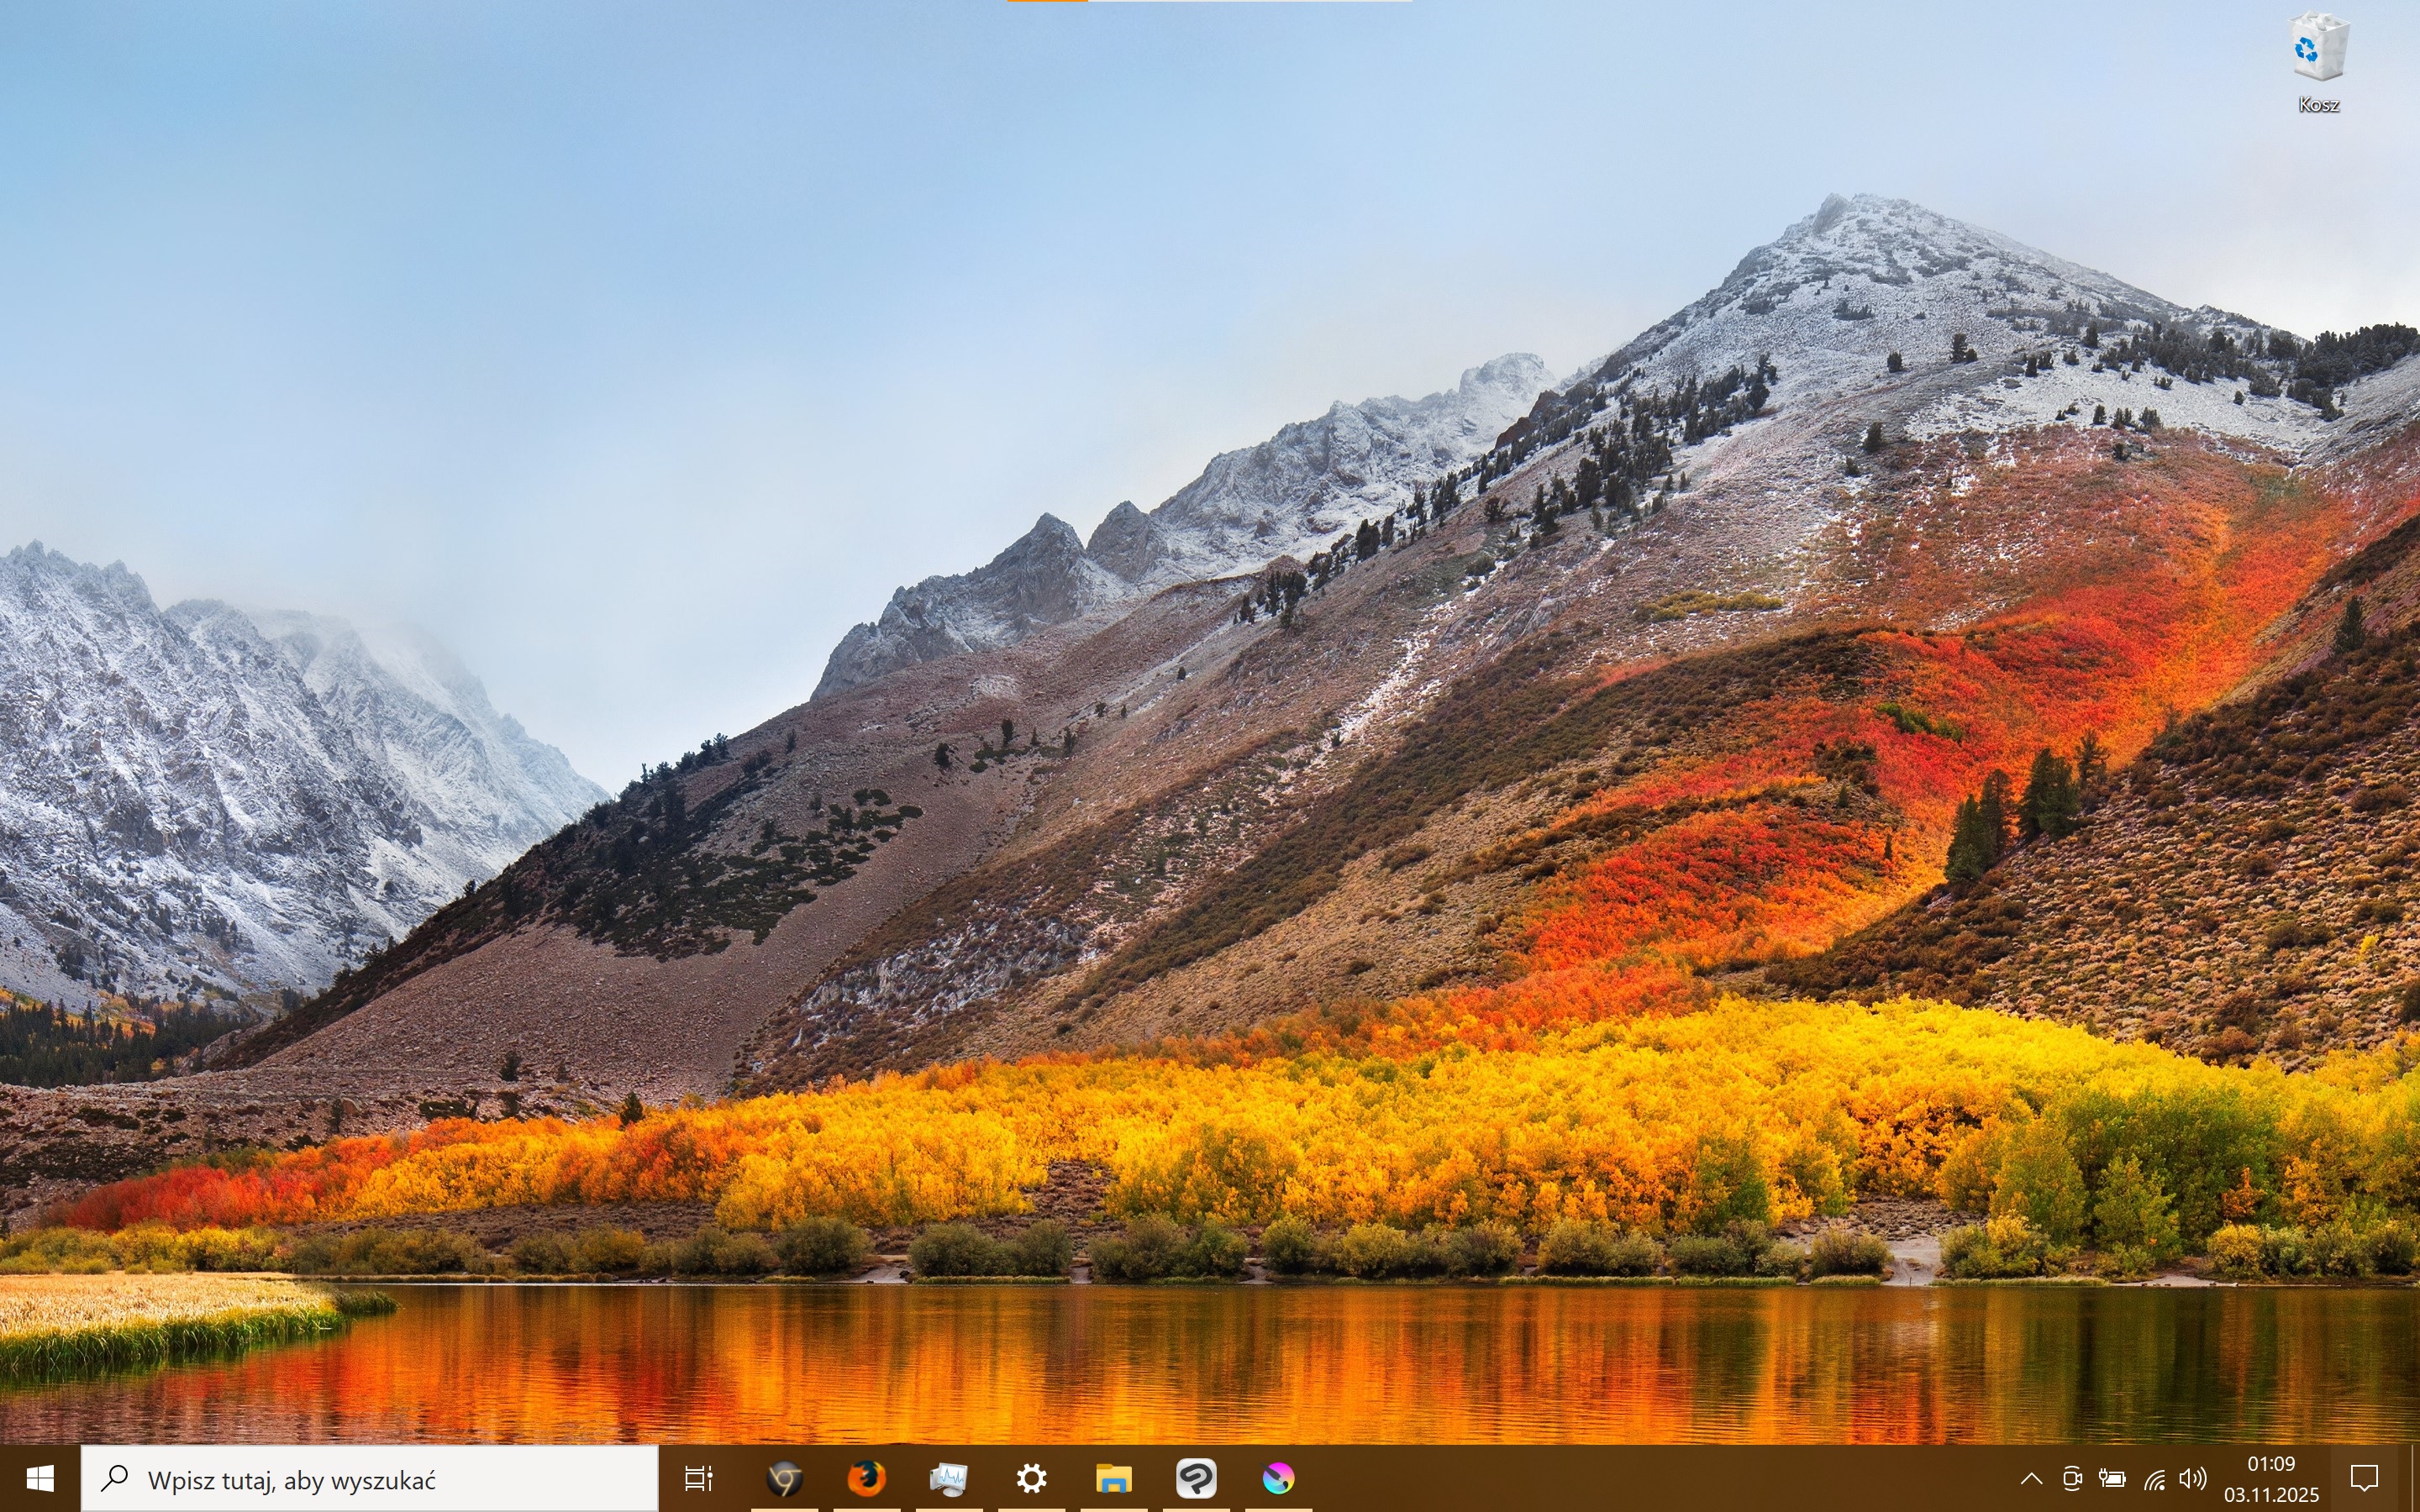Click the search magnifier icon
This screenshot has height=1512, width=2420.
pyautogui.click(x=116, y=1477)
